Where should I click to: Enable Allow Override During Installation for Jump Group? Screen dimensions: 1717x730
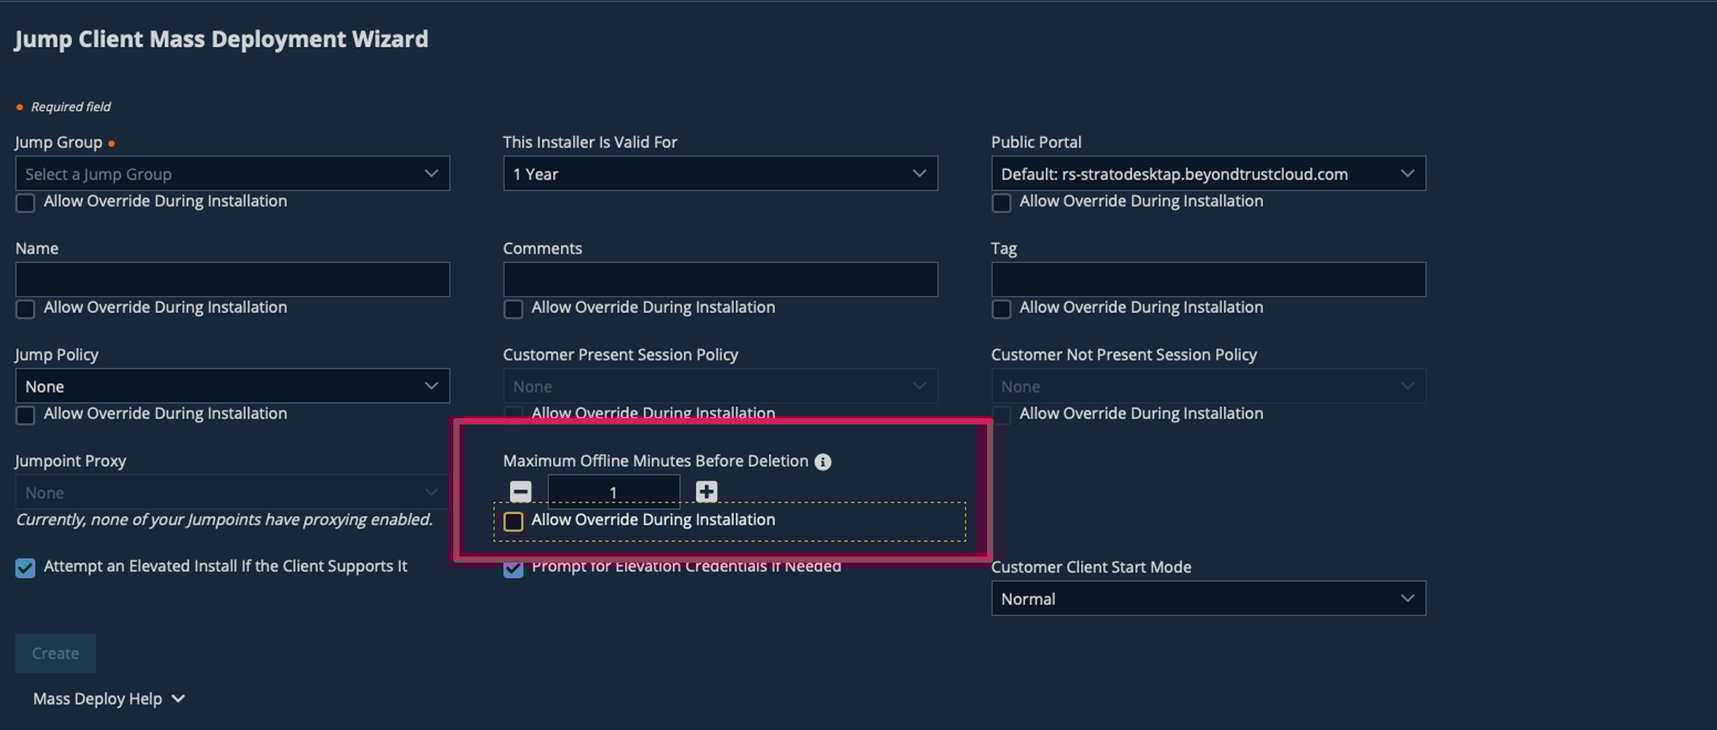pos(24,202)
